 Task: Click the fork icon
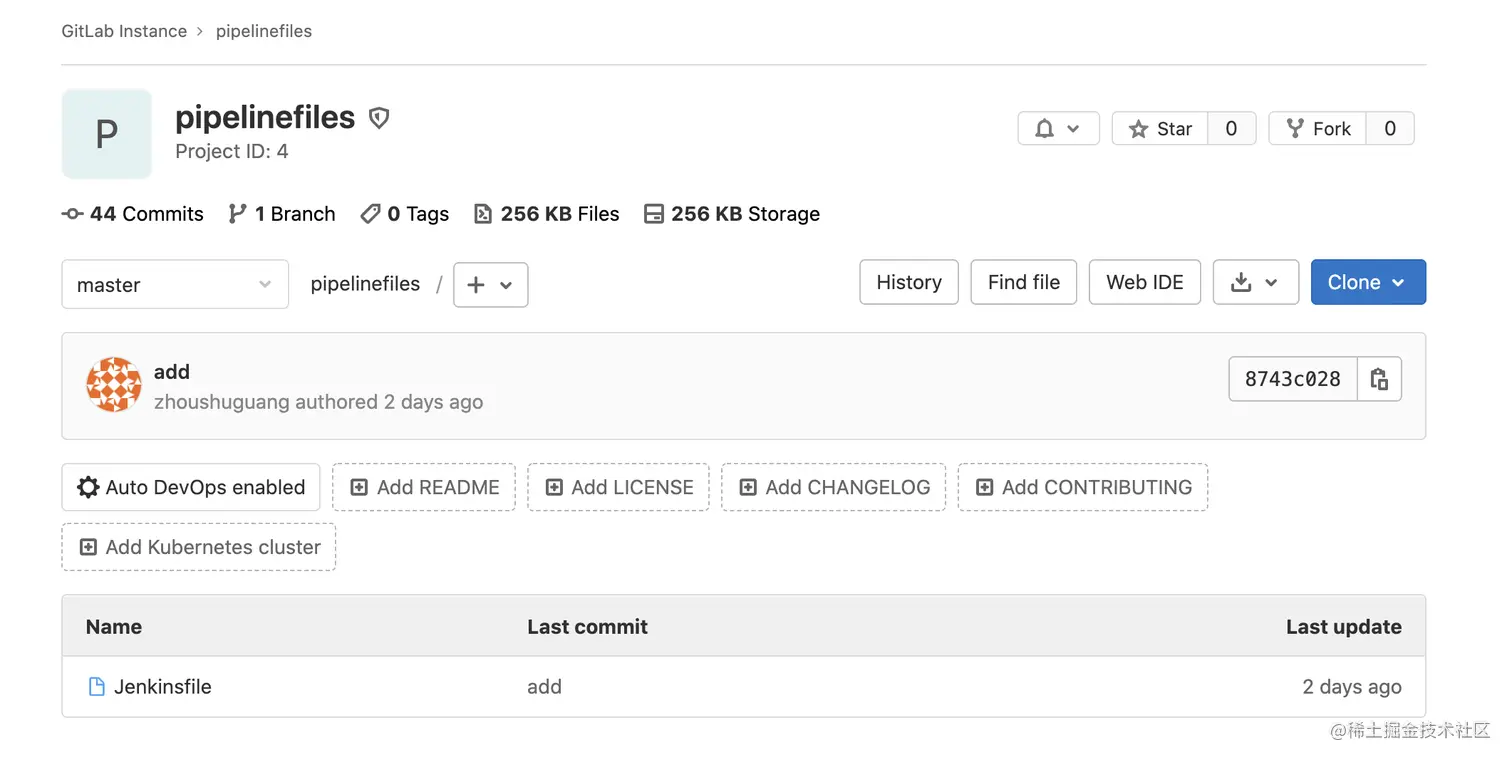(x=1294, y=128)
